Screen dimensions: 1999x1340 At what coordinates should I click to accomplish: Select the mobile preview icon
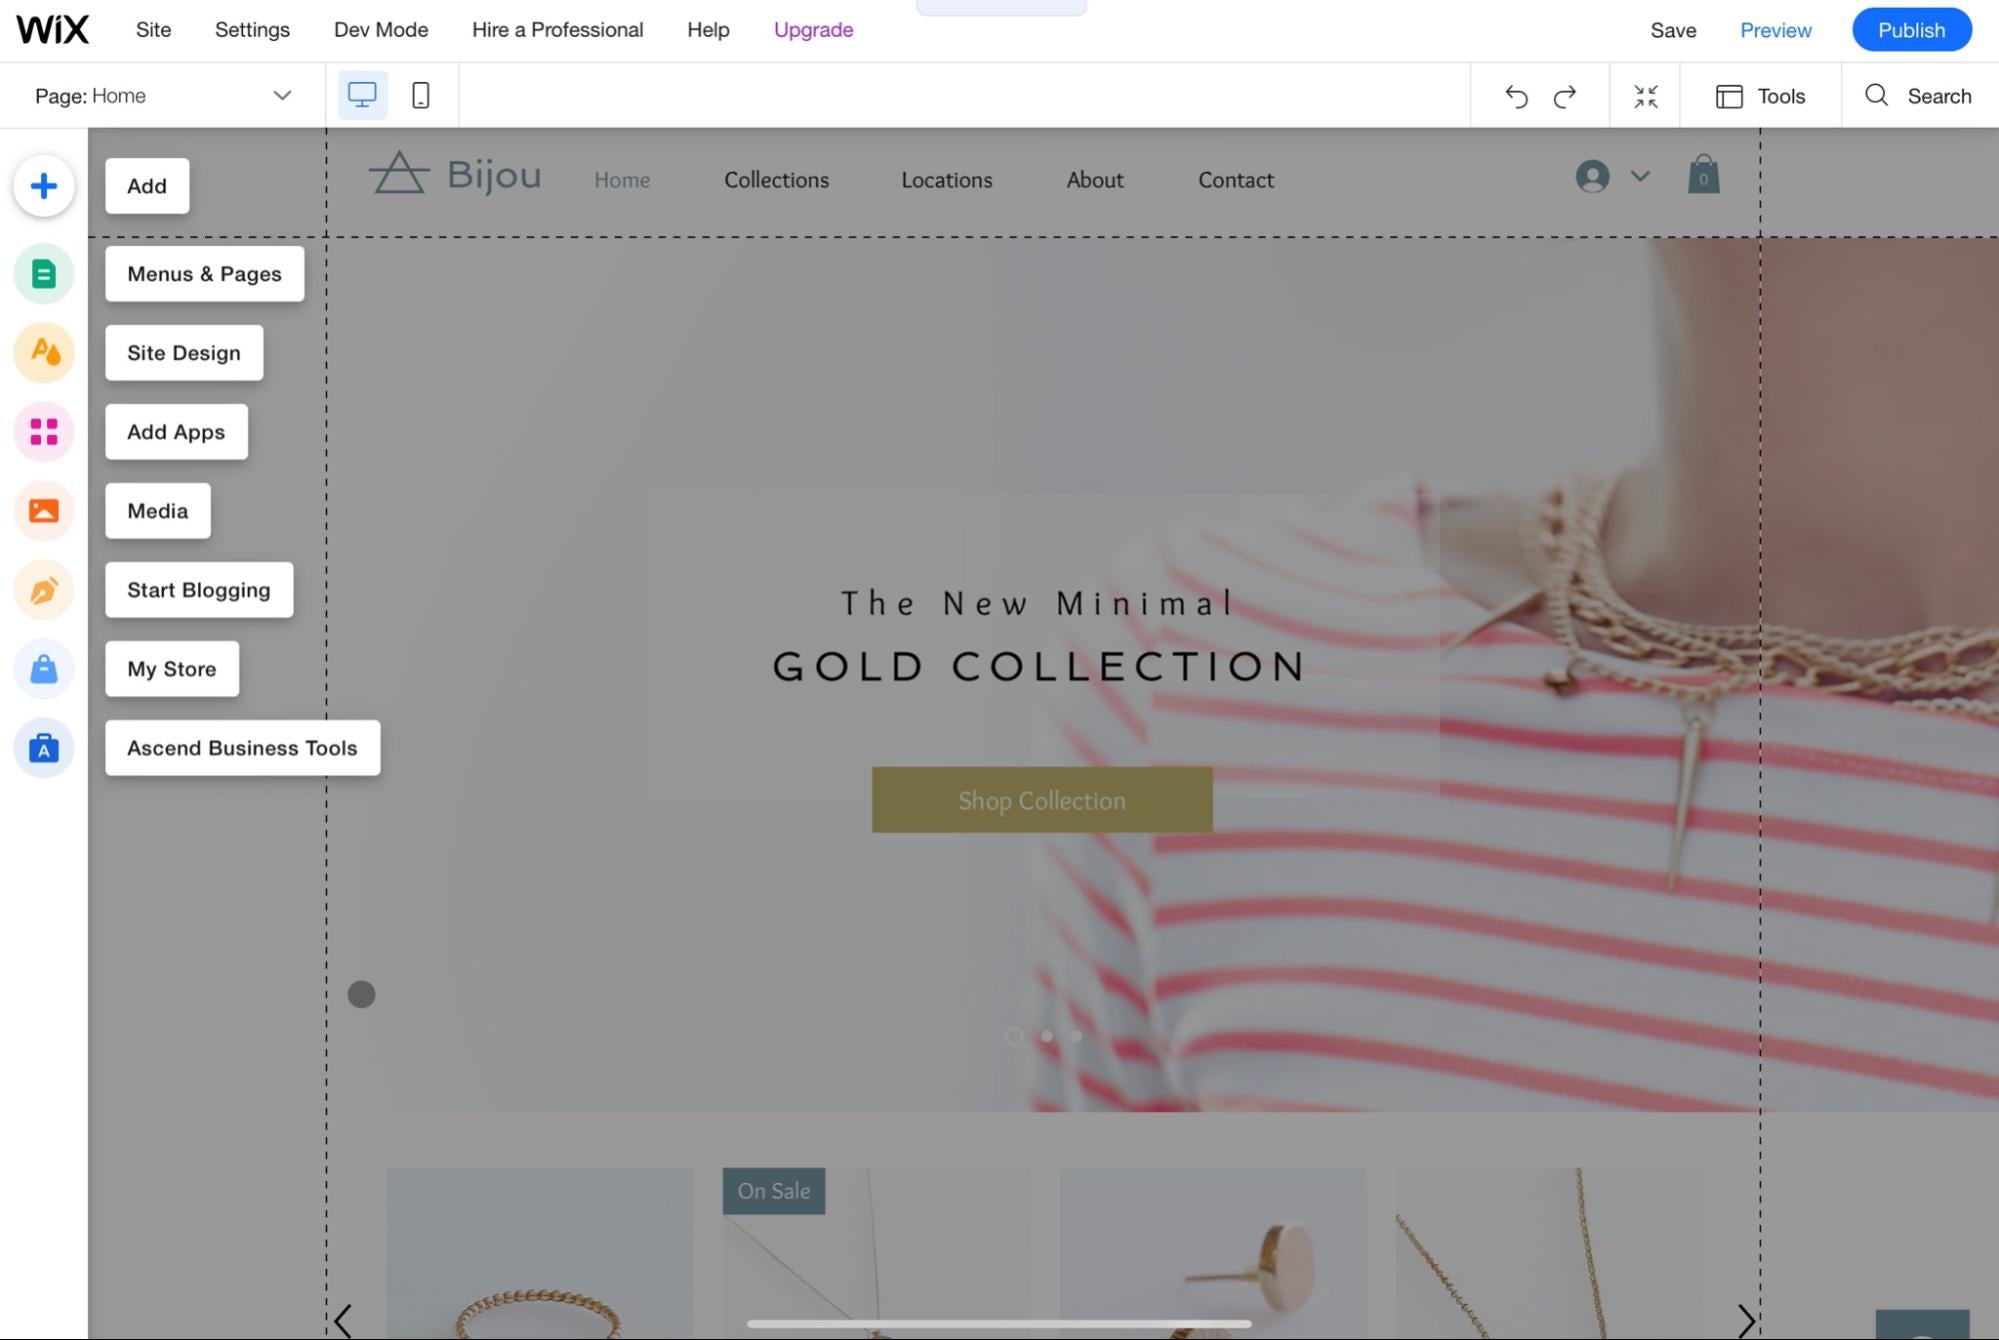point(420,94)
